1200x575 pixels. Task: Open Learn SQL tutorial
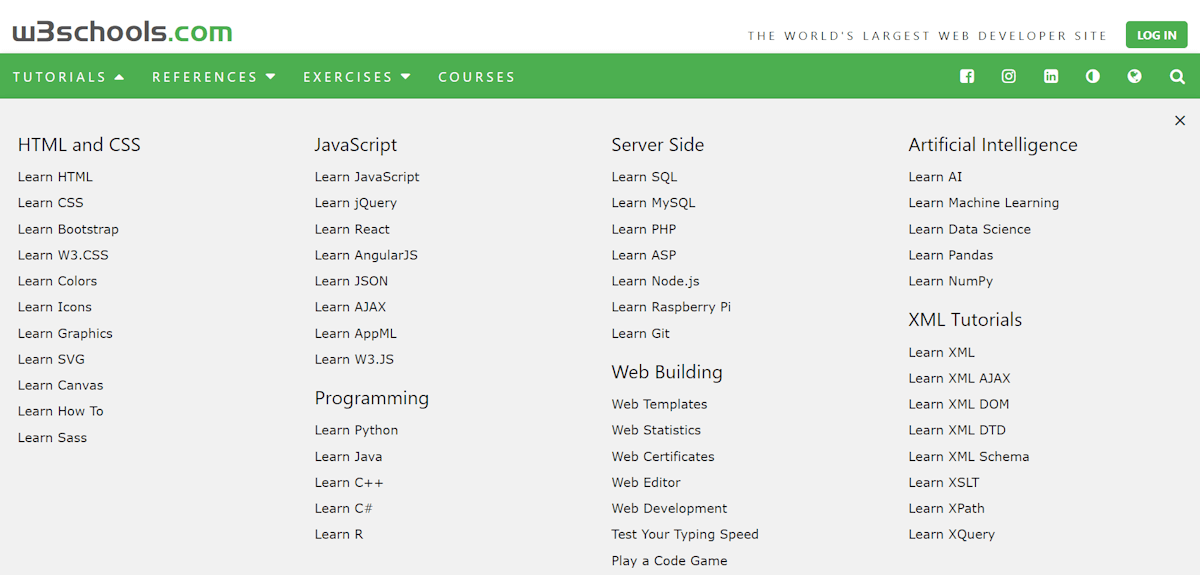(644, 177)
